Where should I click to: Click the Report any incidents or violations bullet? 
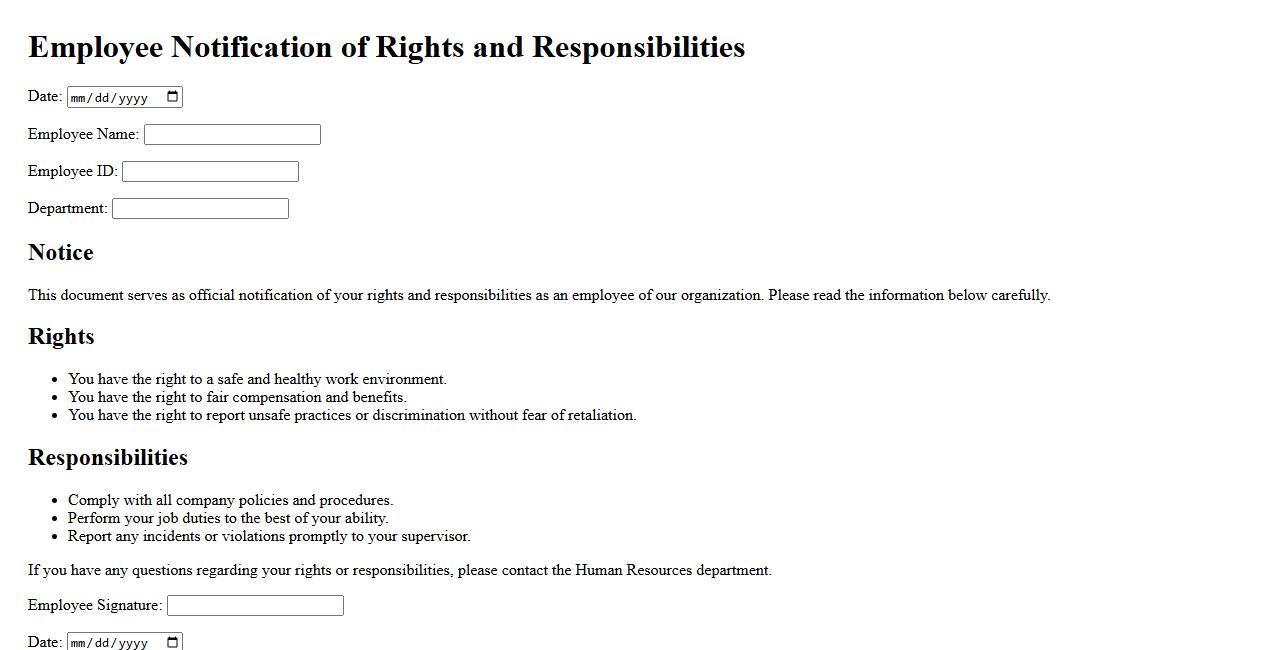269,537
